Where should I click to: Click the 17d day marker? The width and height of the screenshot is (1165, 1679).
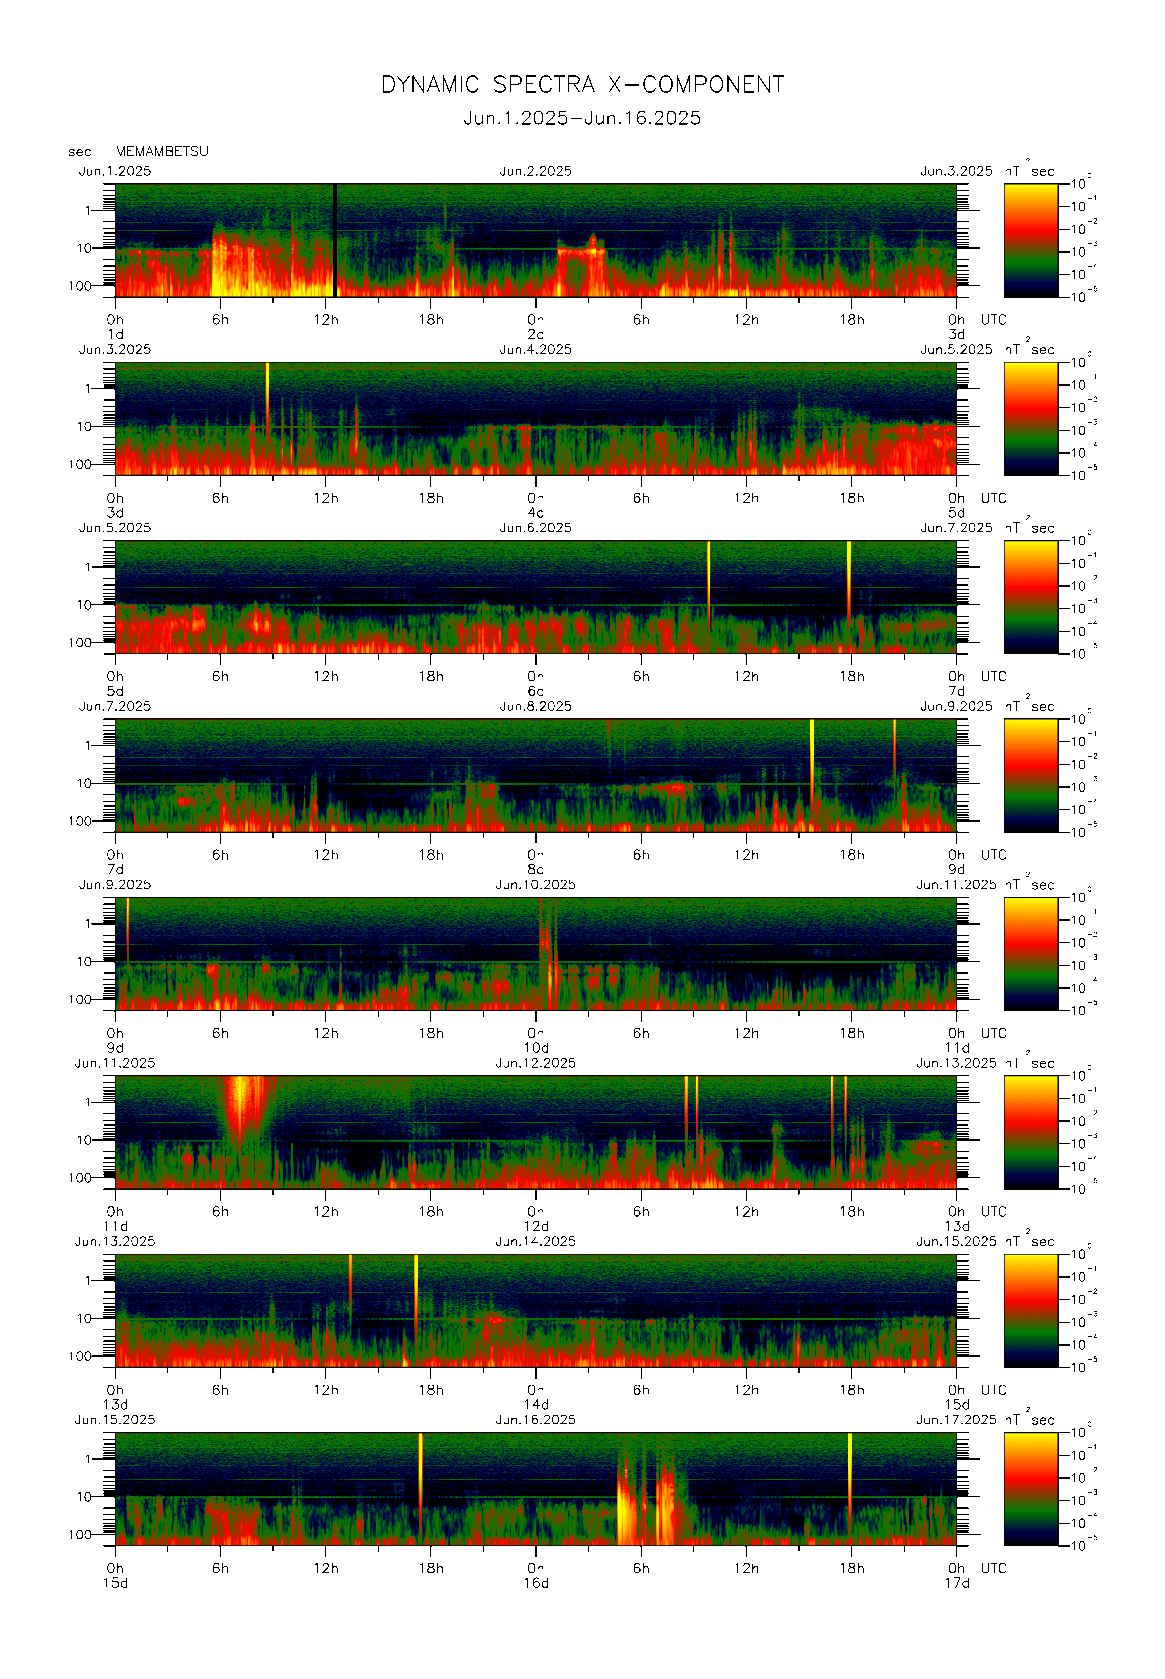point(957,1583)
